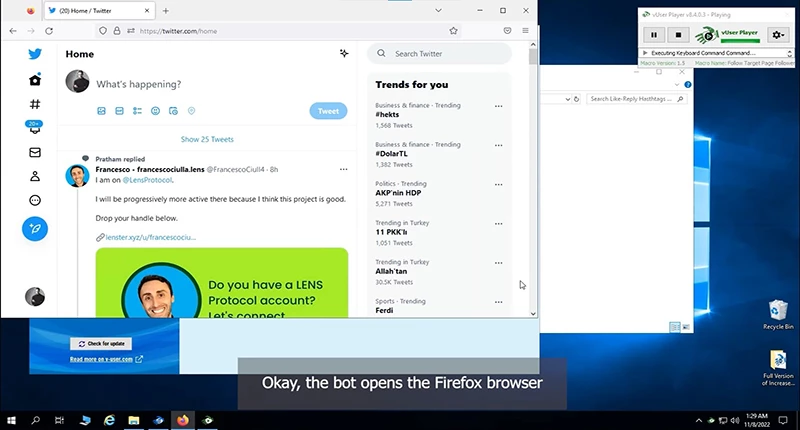Schedule tweet icon in composer
Viewport: 800px width, 430px height.
pos(173,111)
